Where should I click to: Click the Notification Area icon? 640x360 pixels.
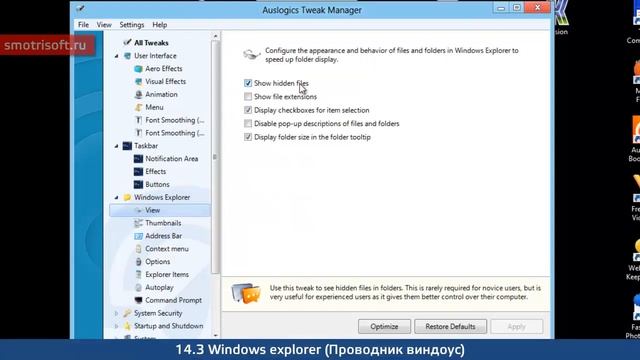138,159
